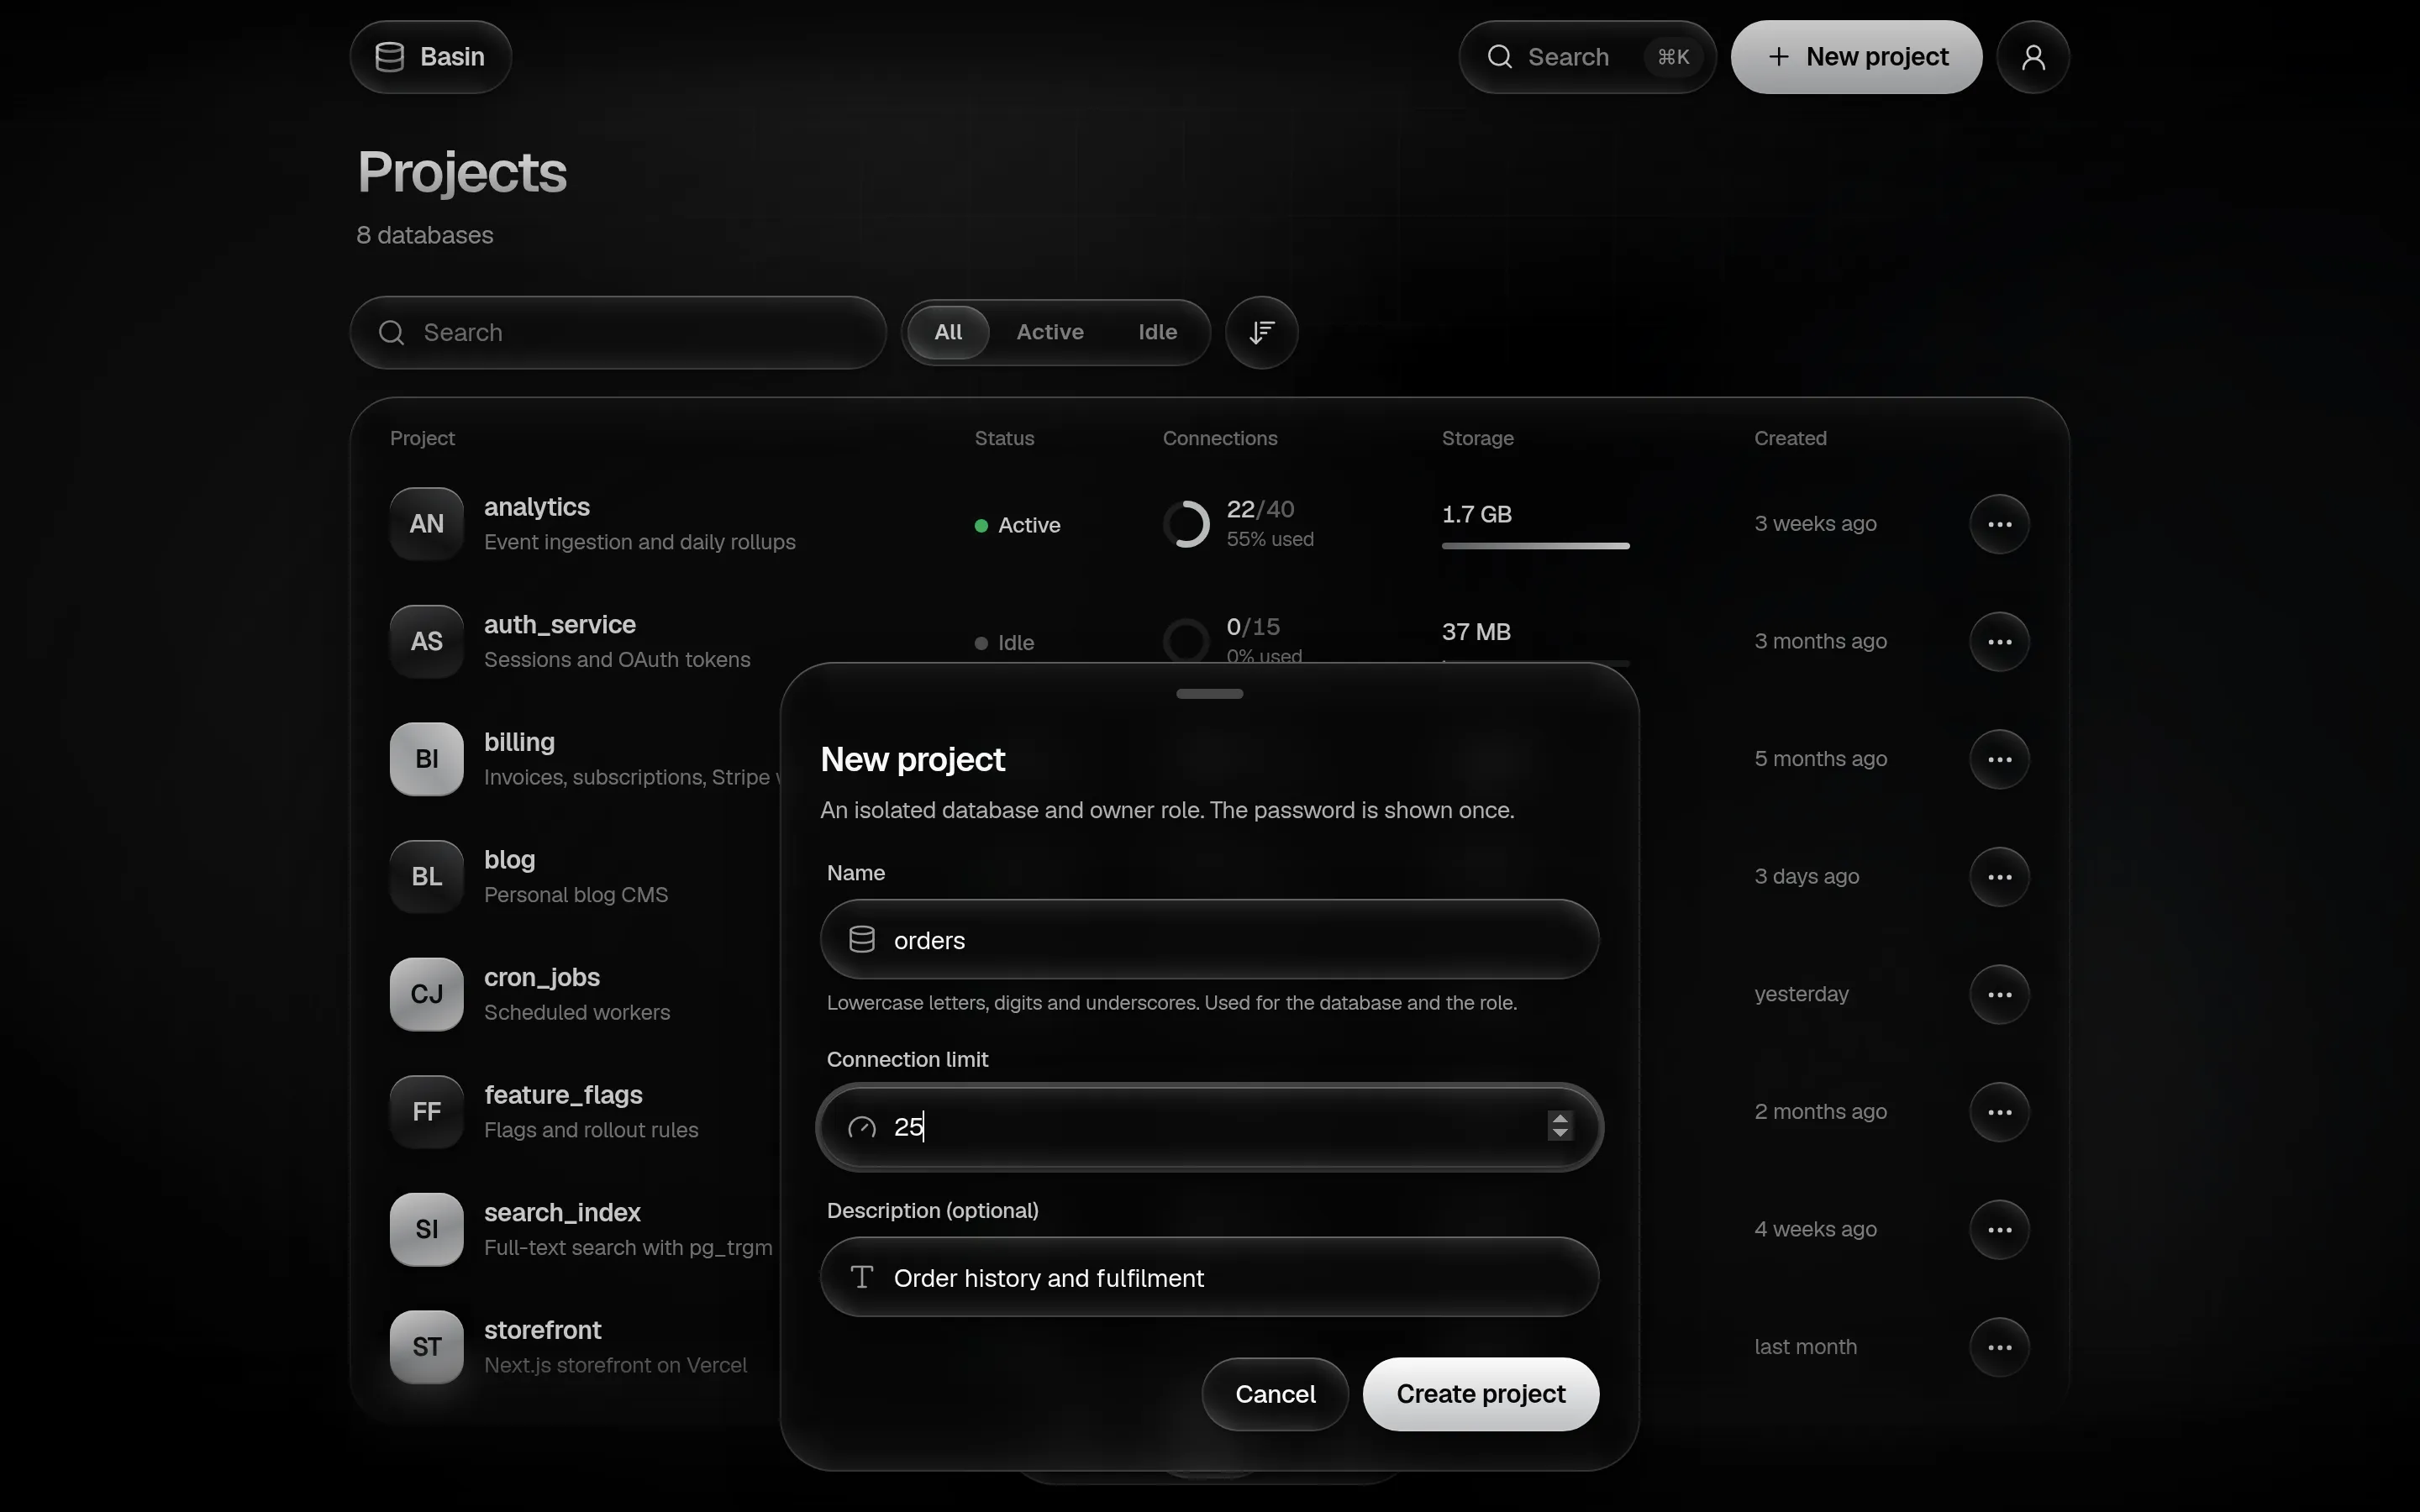Image resolution: width=2420 pixels, height=1512 pixels.
Task: Click the Active status of analytics
Action: (x=1017, y=525)
